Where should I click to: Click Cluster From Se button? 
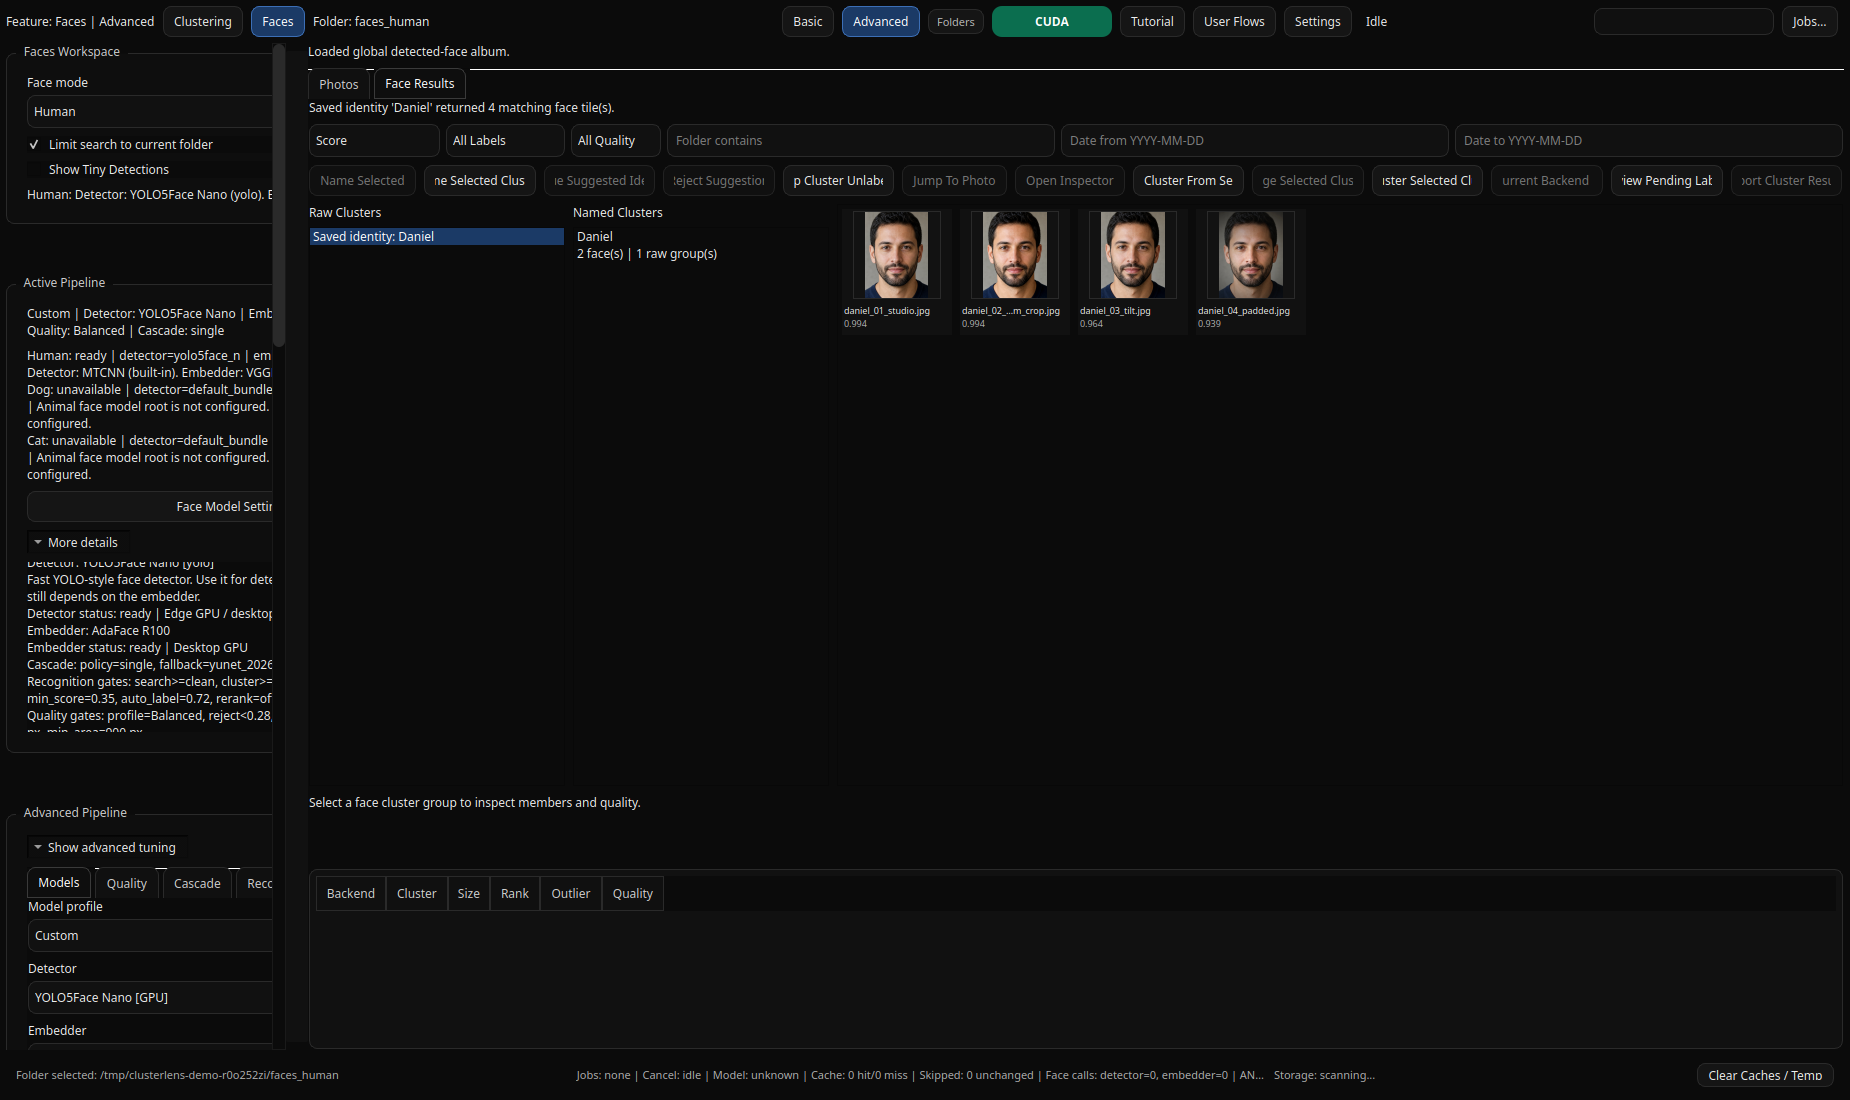[x=1188, y=180]
